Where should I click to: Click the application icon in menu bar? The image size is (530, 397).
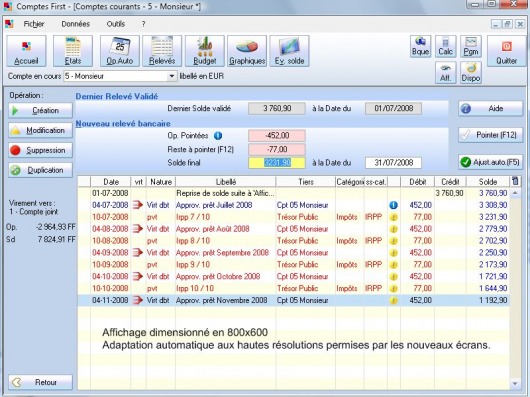point(9,24)
